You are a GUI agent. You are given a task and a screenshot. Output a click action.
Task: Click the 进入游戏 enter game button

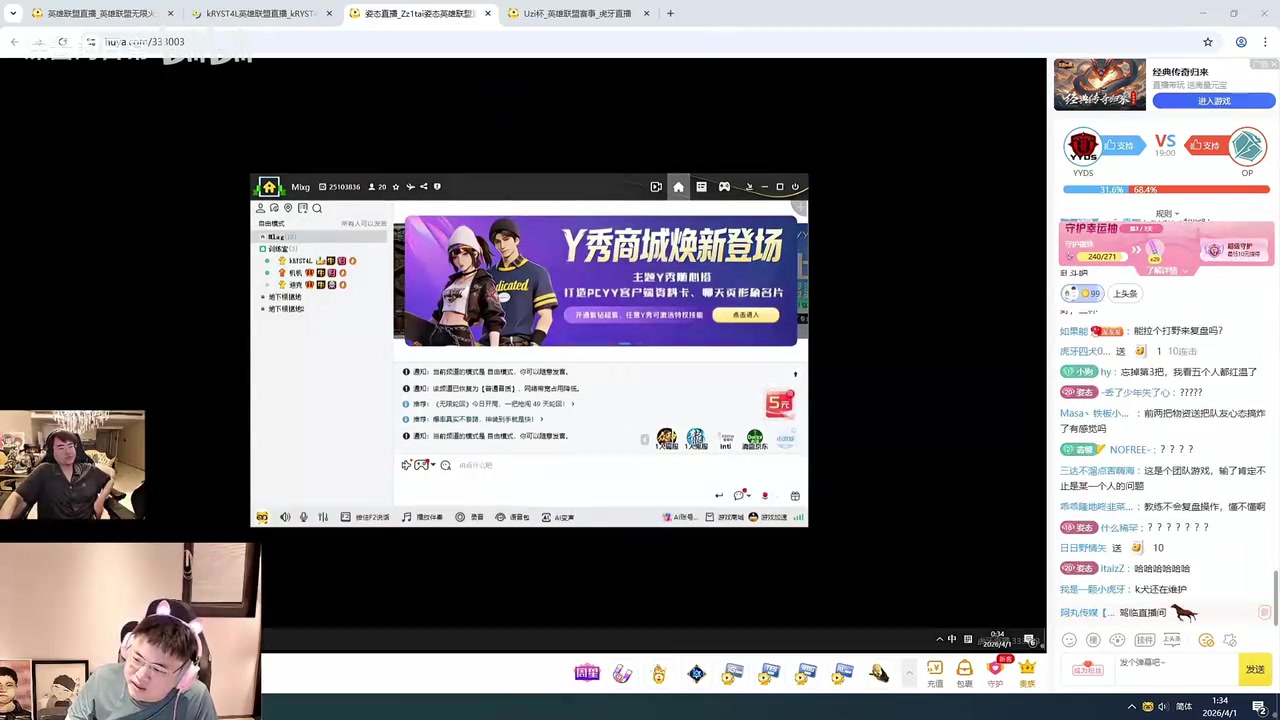[x=1213, y=100]
